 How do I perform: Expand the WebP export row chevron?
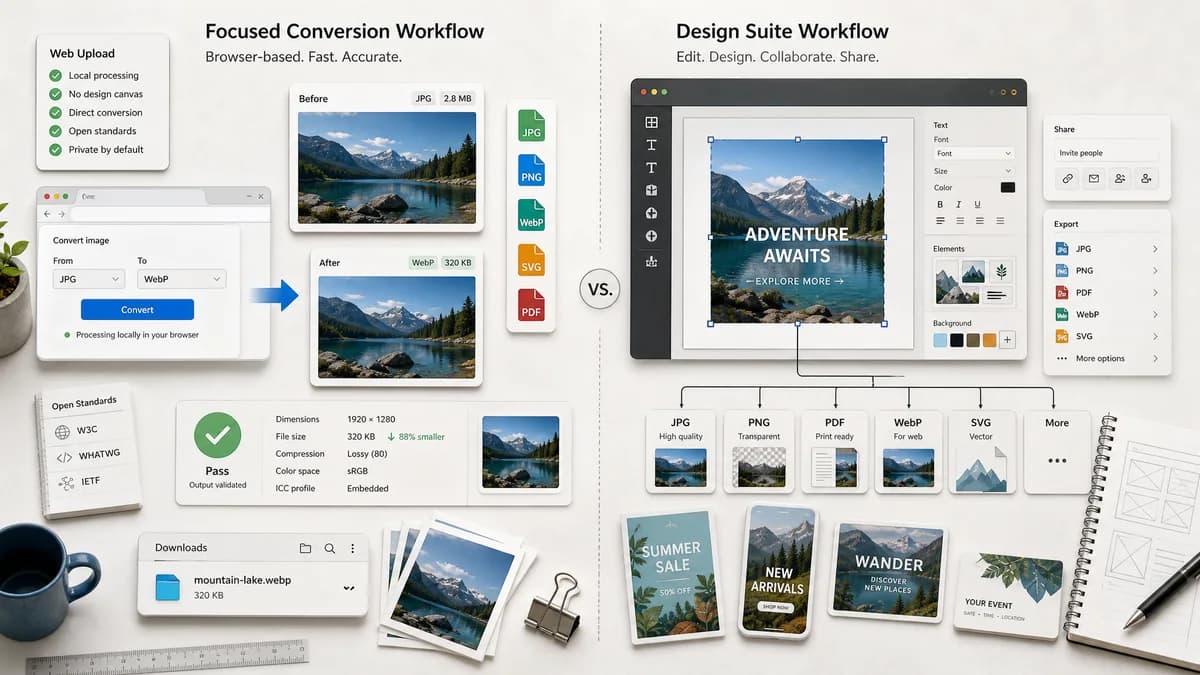coord(1155,315)
